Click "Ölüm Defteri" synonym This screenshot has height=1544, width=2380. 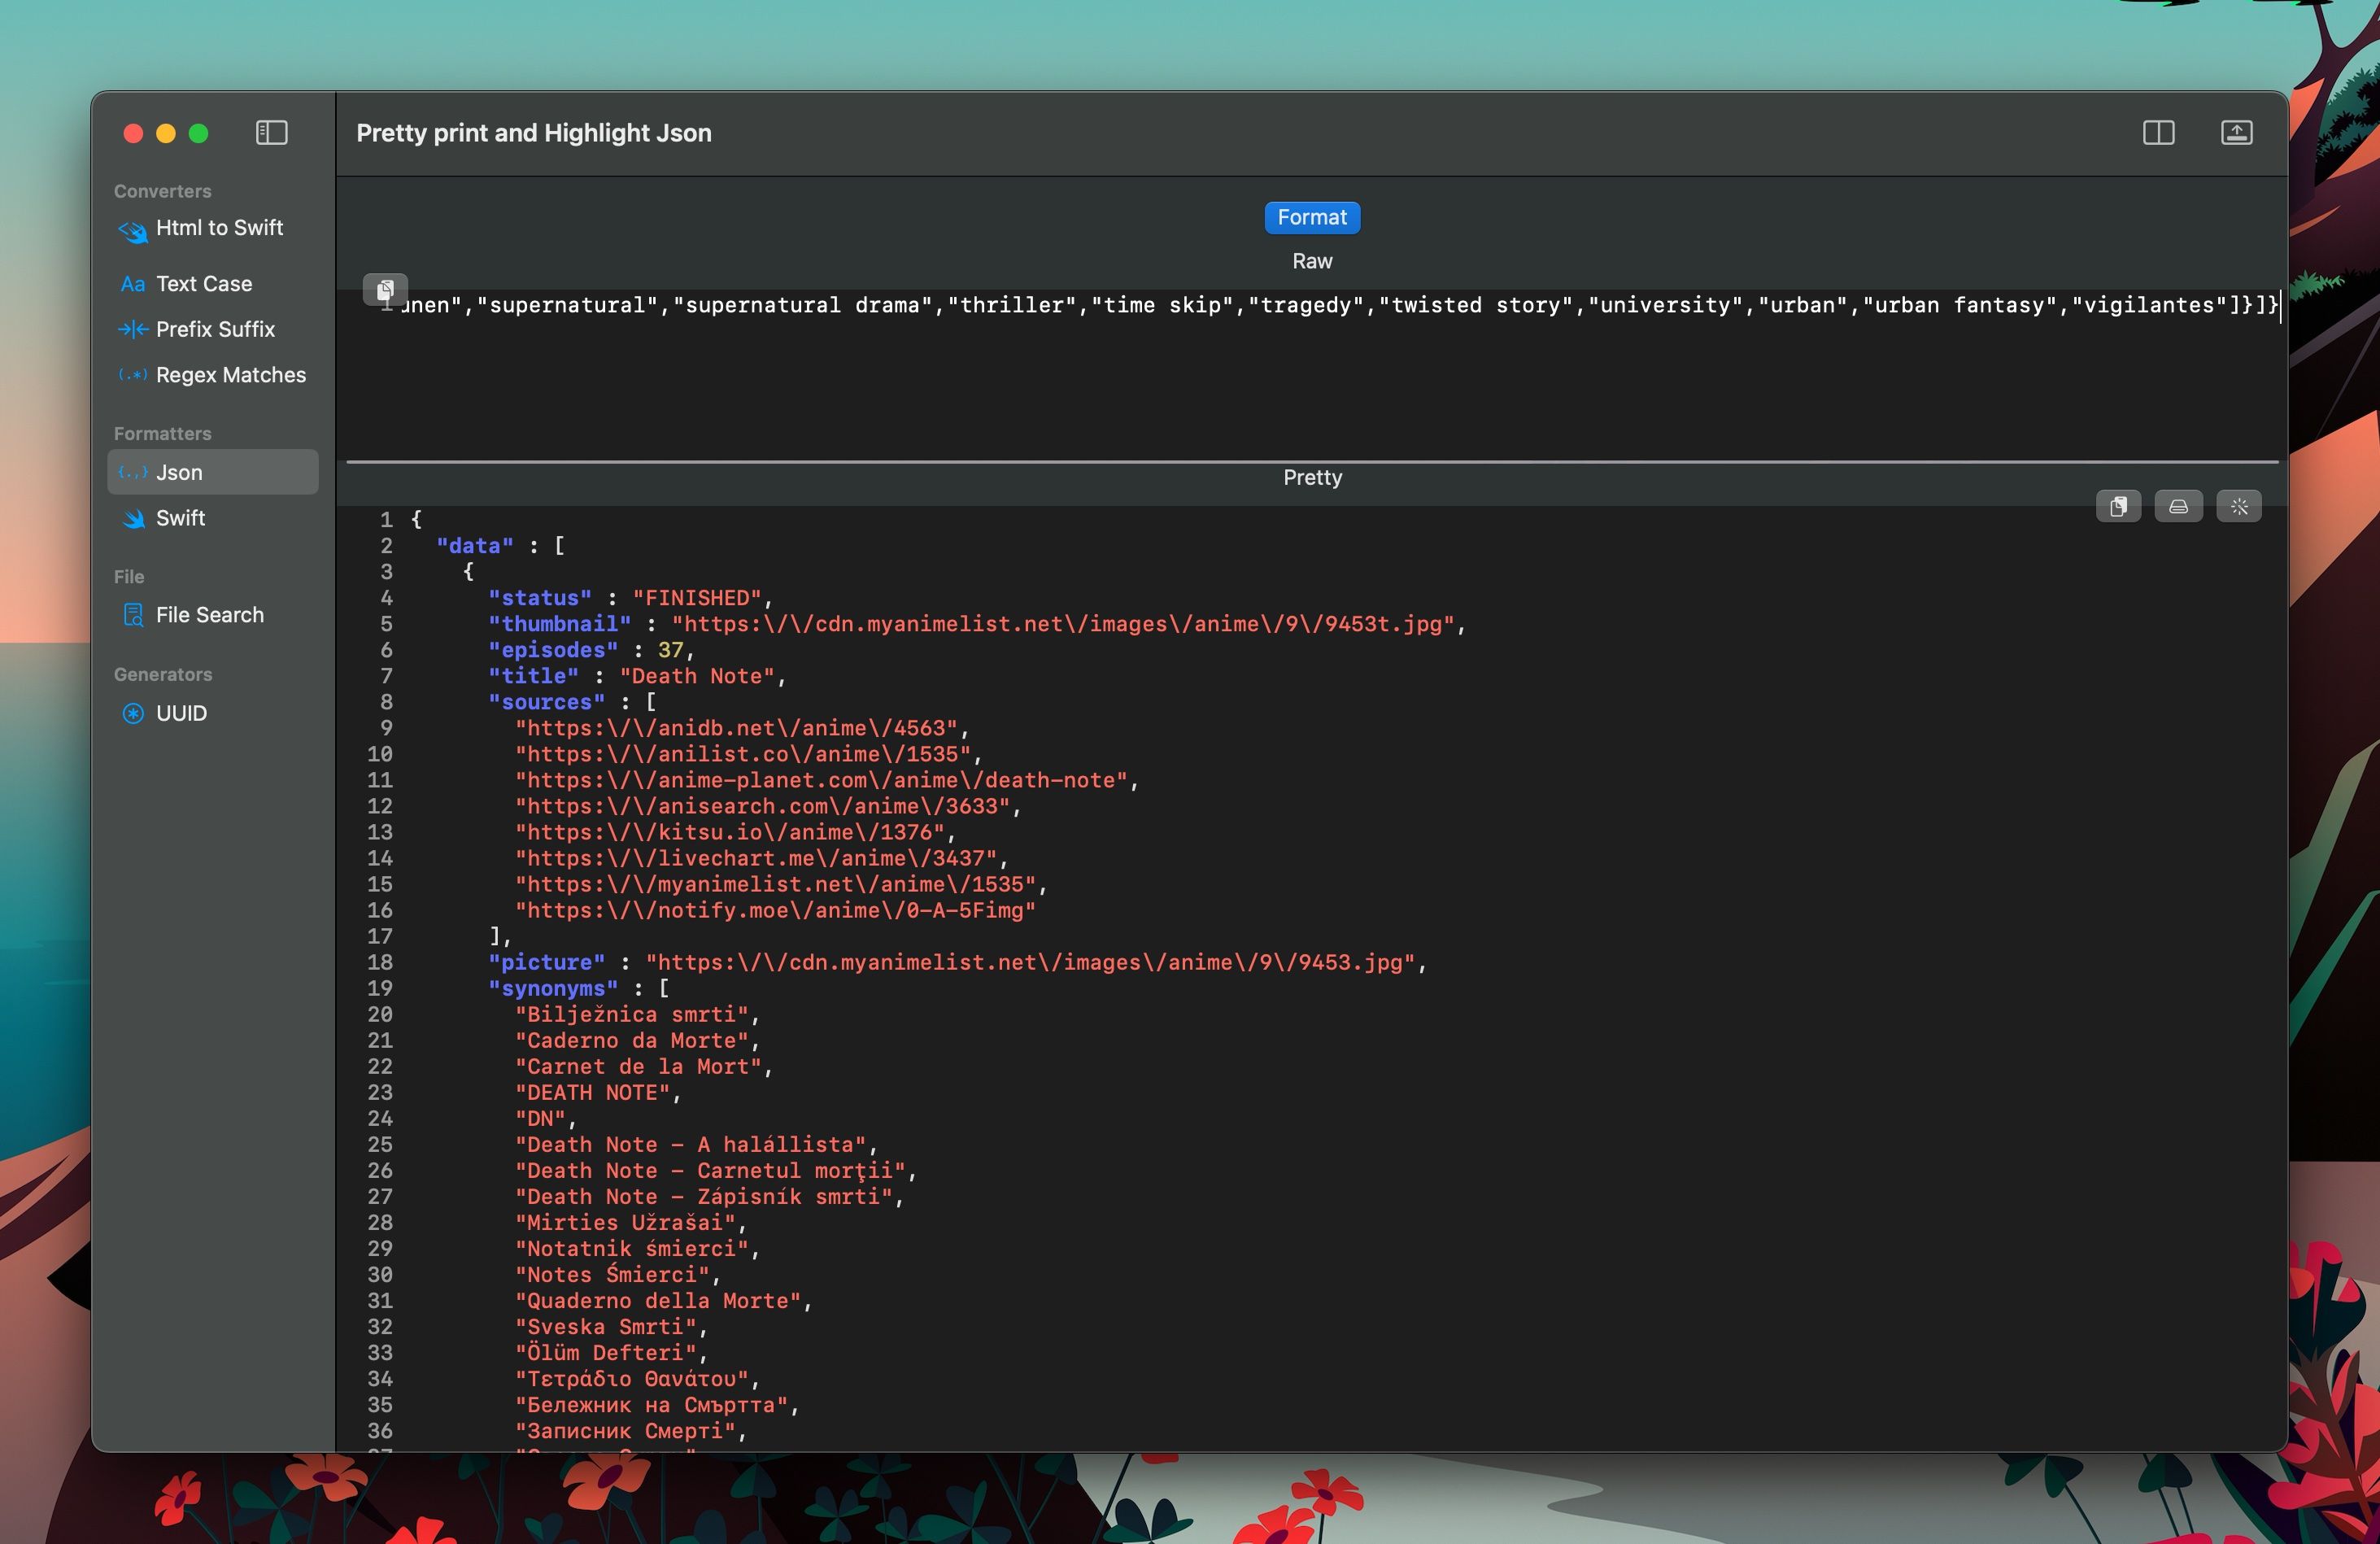point(605,1352)
